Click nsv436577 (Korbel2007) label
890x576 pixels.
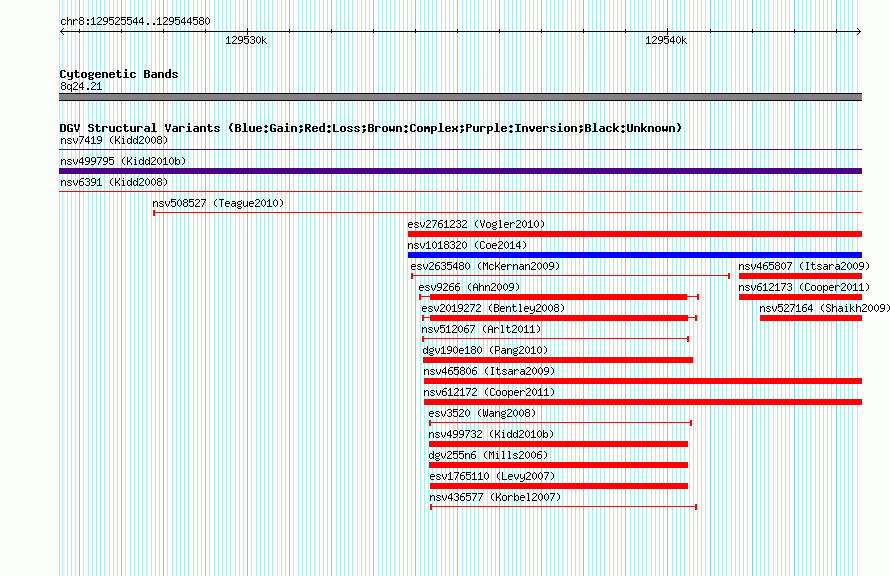point(495,497)
